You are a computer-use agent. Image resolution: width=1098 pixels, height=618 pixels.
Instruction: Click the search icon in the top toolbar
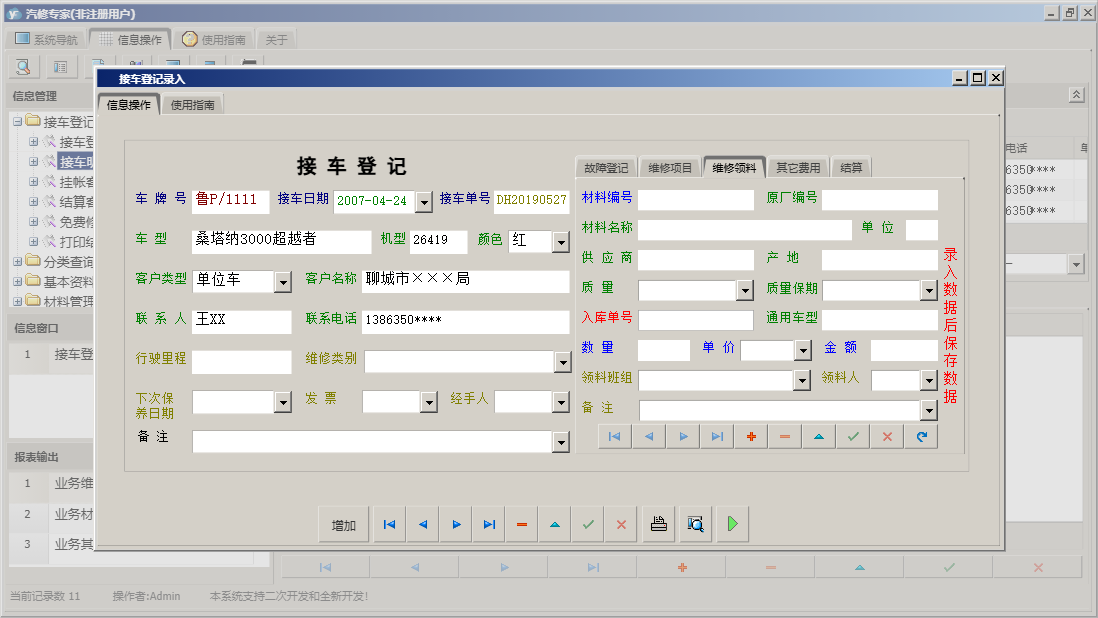tap(22, 66)
